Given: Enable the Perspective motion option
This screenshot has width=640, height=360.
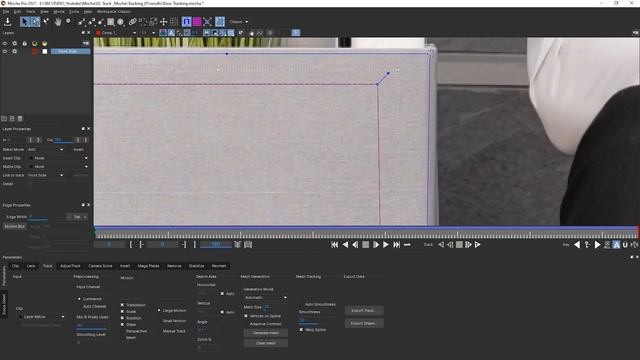Looking at the screenshot, I should 136,331.
